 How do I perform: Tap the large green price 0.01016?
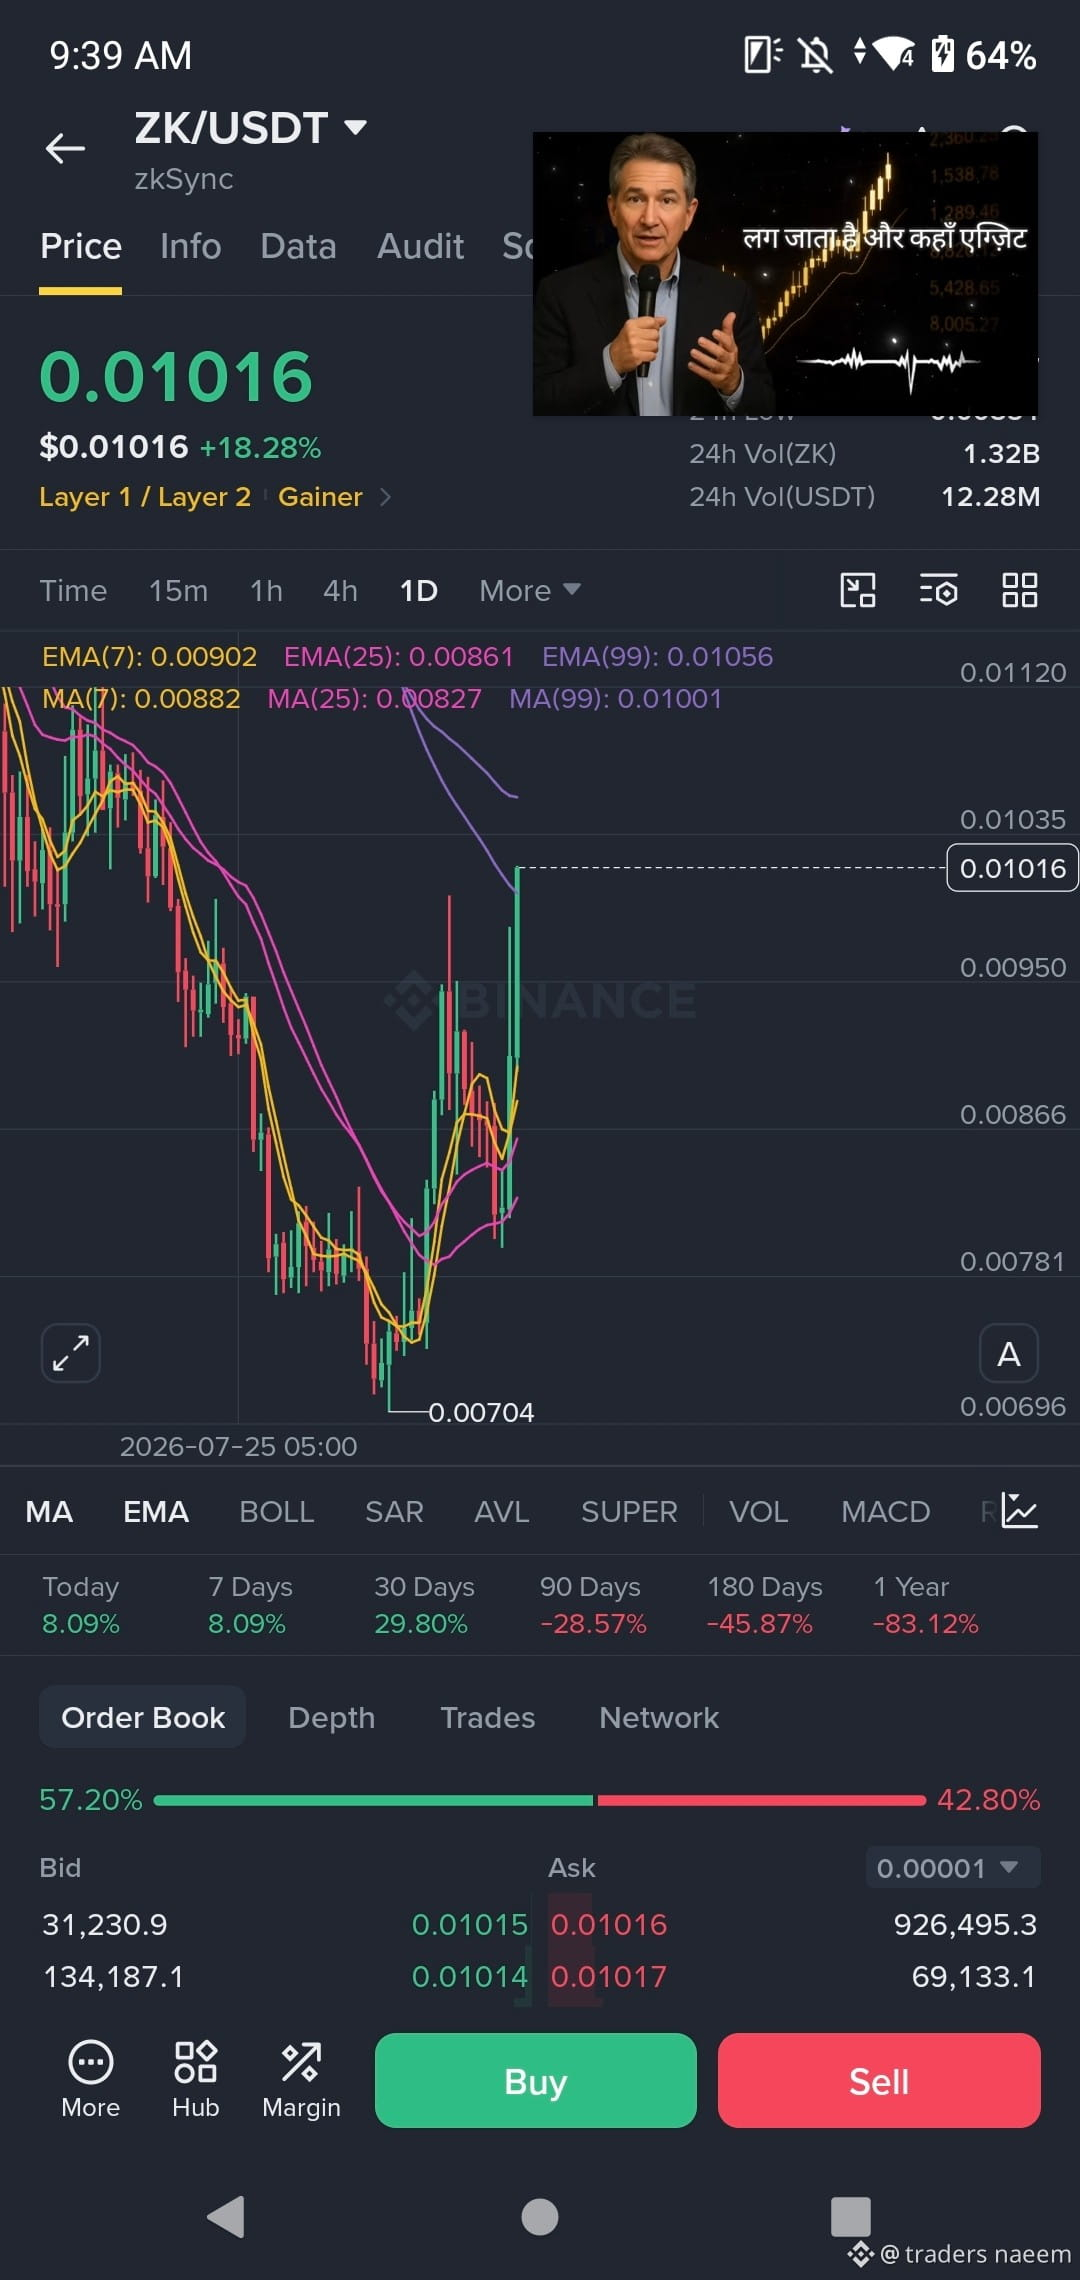pyautogui.click(x=176, y=377)
